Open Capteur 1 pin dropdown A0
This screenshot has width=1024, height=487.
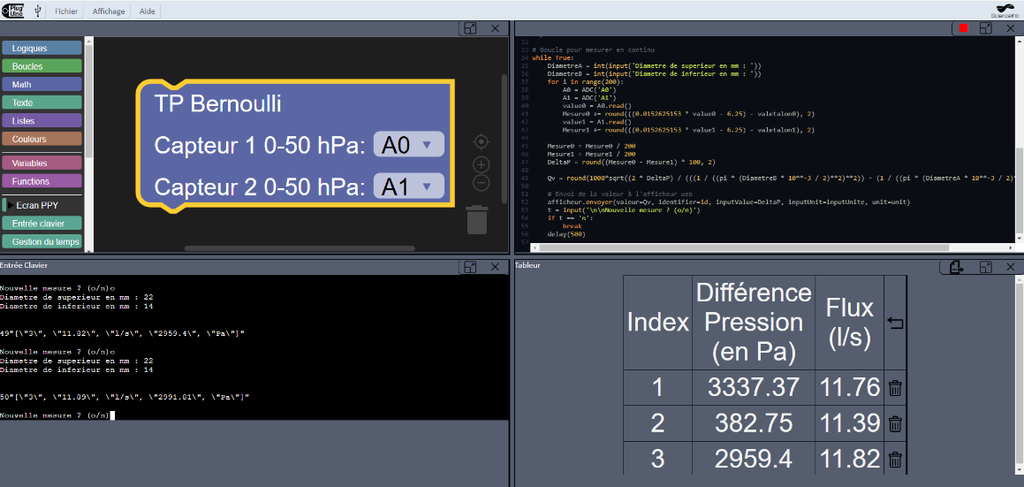point(409,145)
